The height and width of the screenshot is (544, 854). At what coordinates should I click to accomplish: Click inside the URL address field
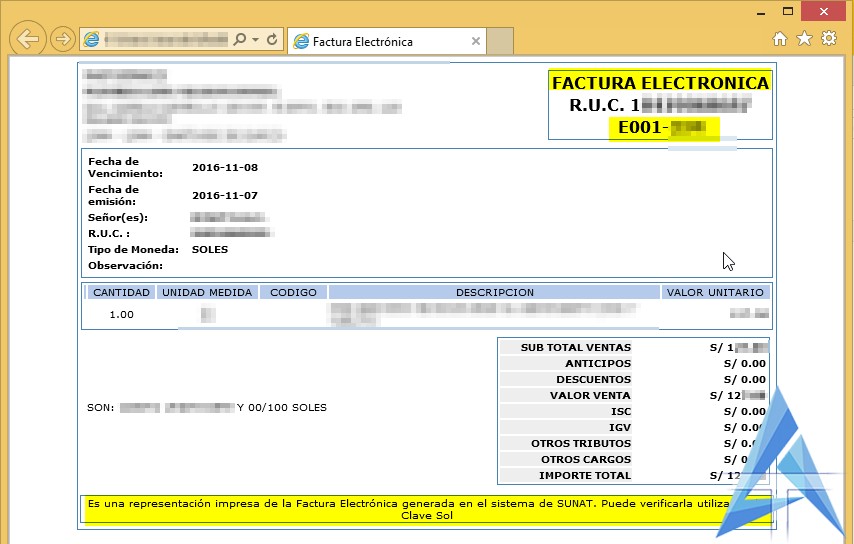pyautogui.click(x=165, y=40)
